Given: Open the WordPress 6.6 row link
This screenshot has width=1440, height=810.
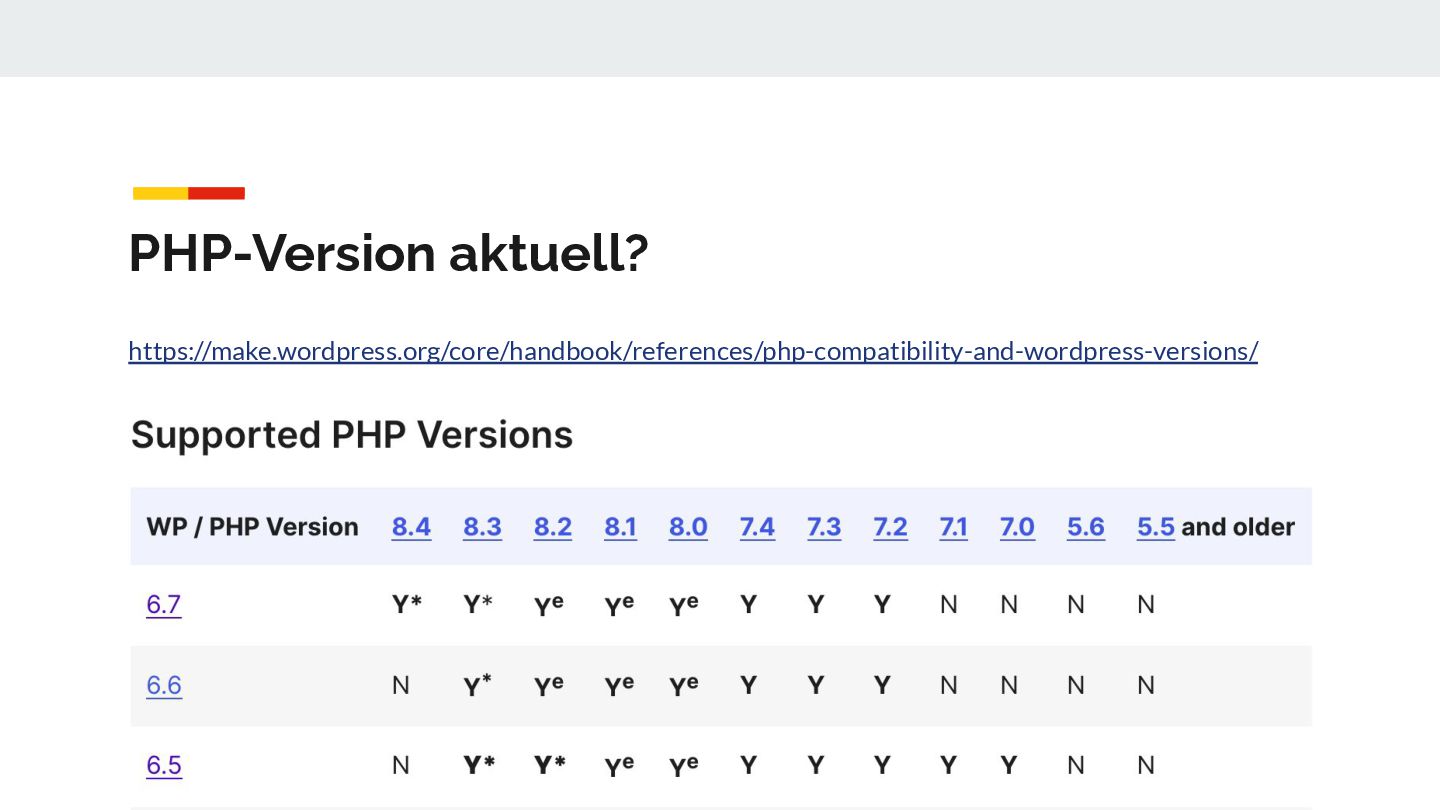Looking at the screenshot, I should coord(164,685).
